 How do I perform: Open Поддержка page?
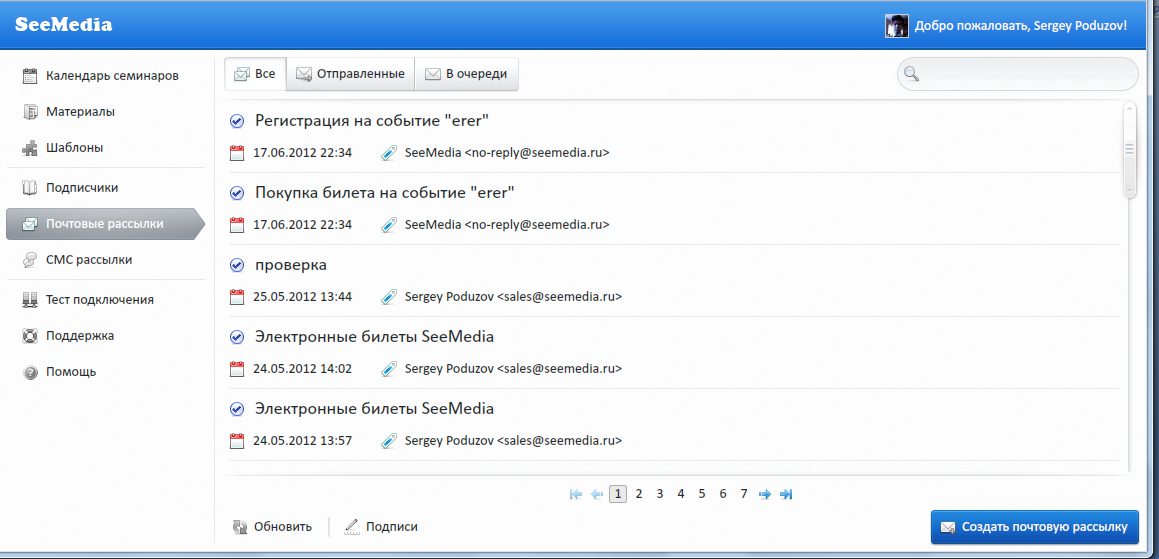(68, 335)
